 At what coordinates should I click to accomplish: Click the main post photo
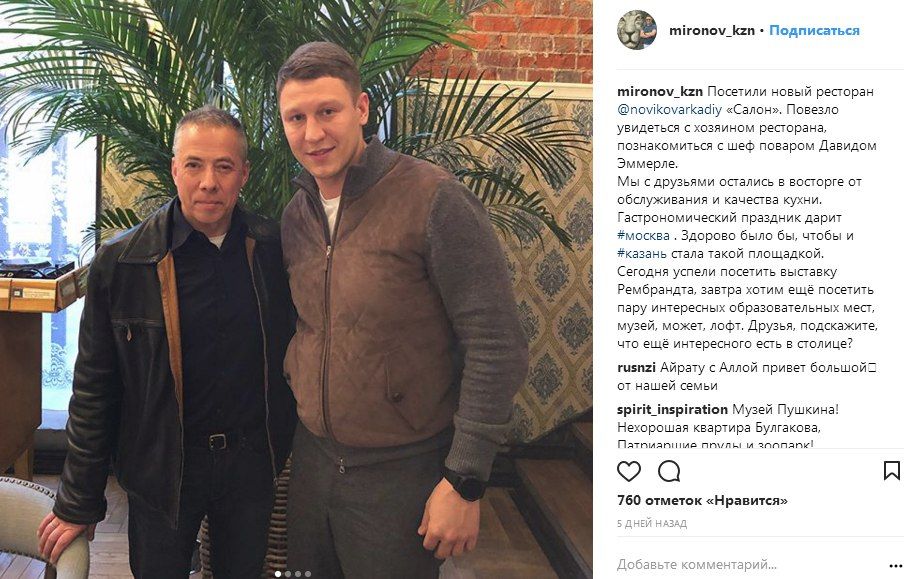[x=296, y=289]
